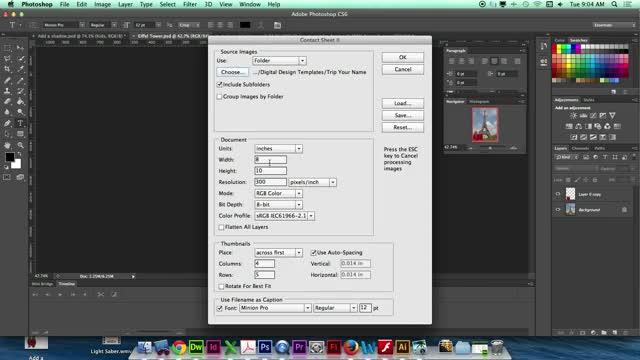Open the Layer menu
The width and height of the screenshot is (640, 360).
coord(125,4)
